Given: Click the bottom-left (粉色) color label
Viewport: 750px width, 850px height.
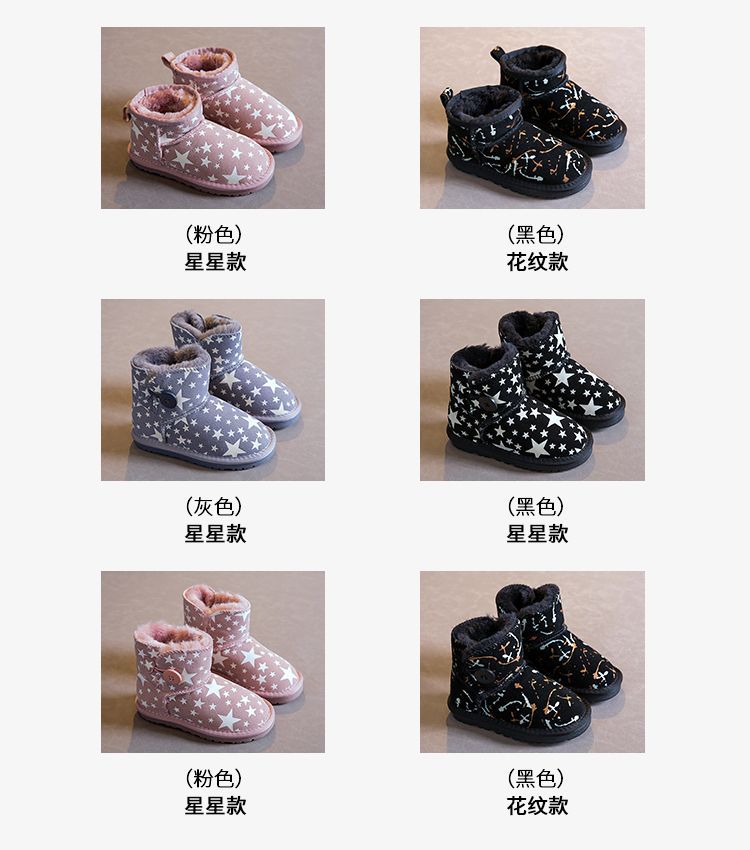Looking at the screenshot, I should click(214, 778).
